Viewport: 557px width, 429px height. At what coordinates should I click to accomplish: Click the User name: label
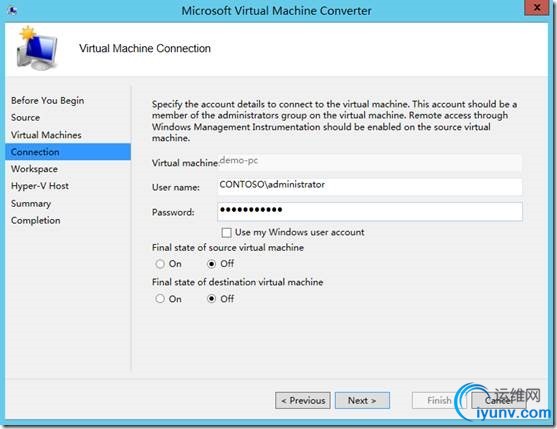coord(176,187)
